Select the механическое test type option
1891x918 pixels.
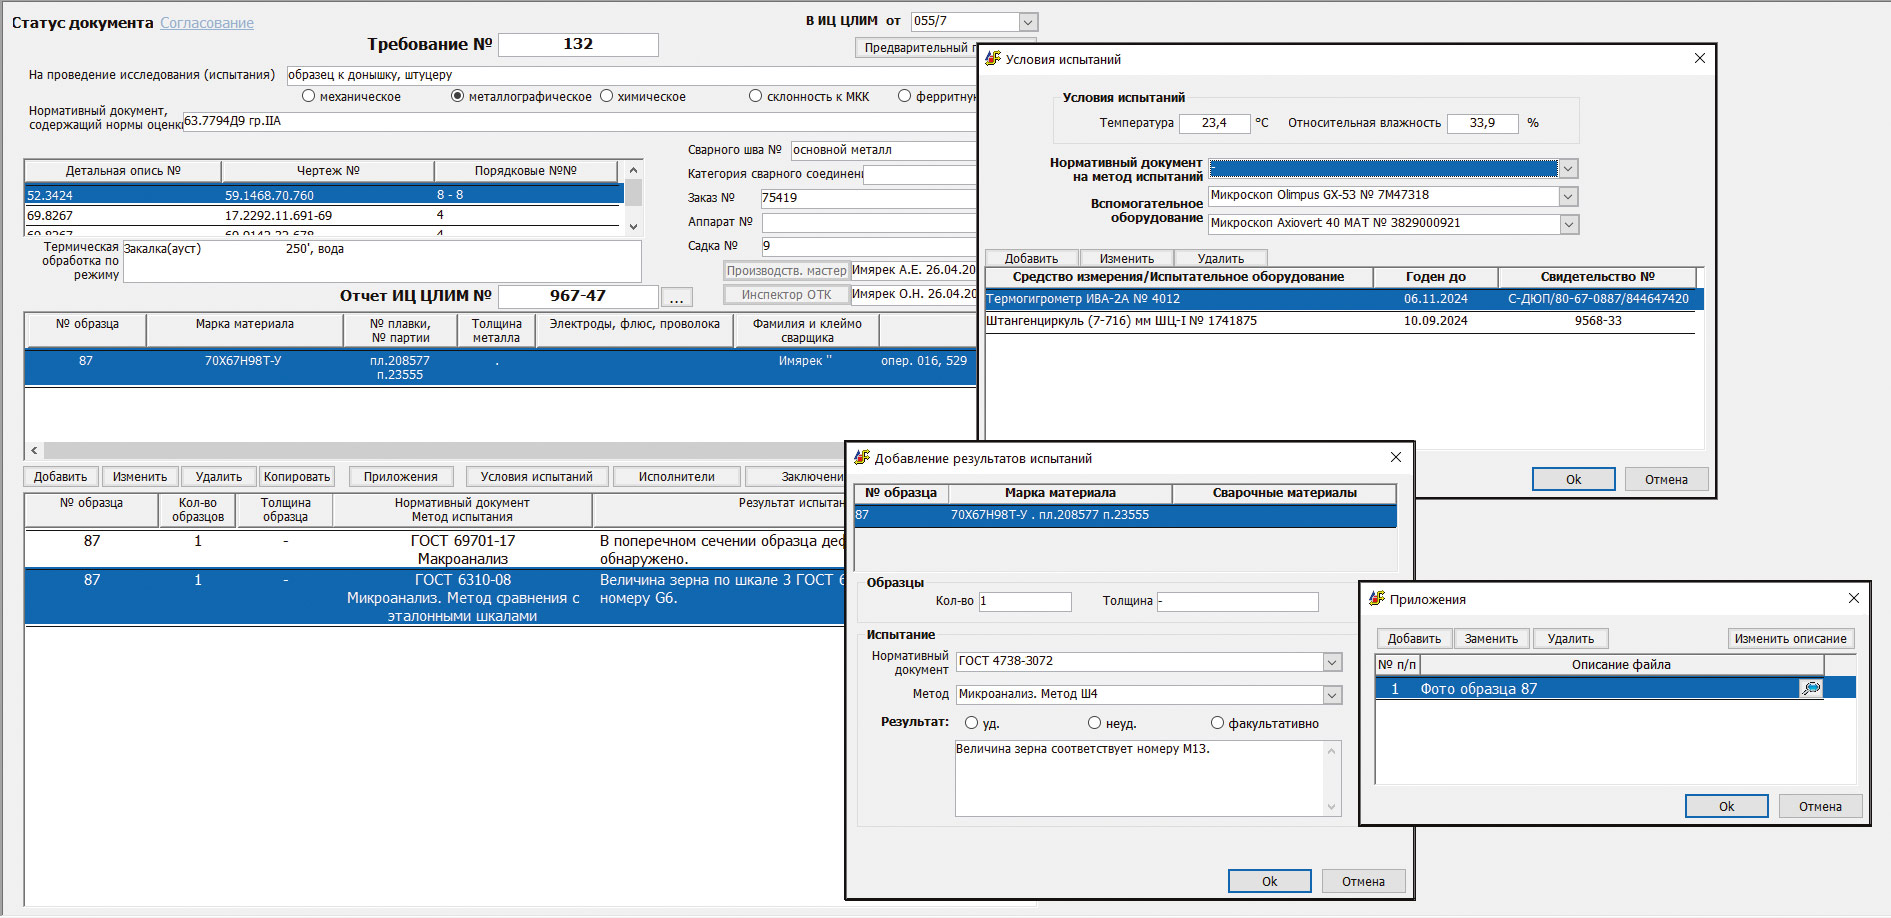click(309, 97)
